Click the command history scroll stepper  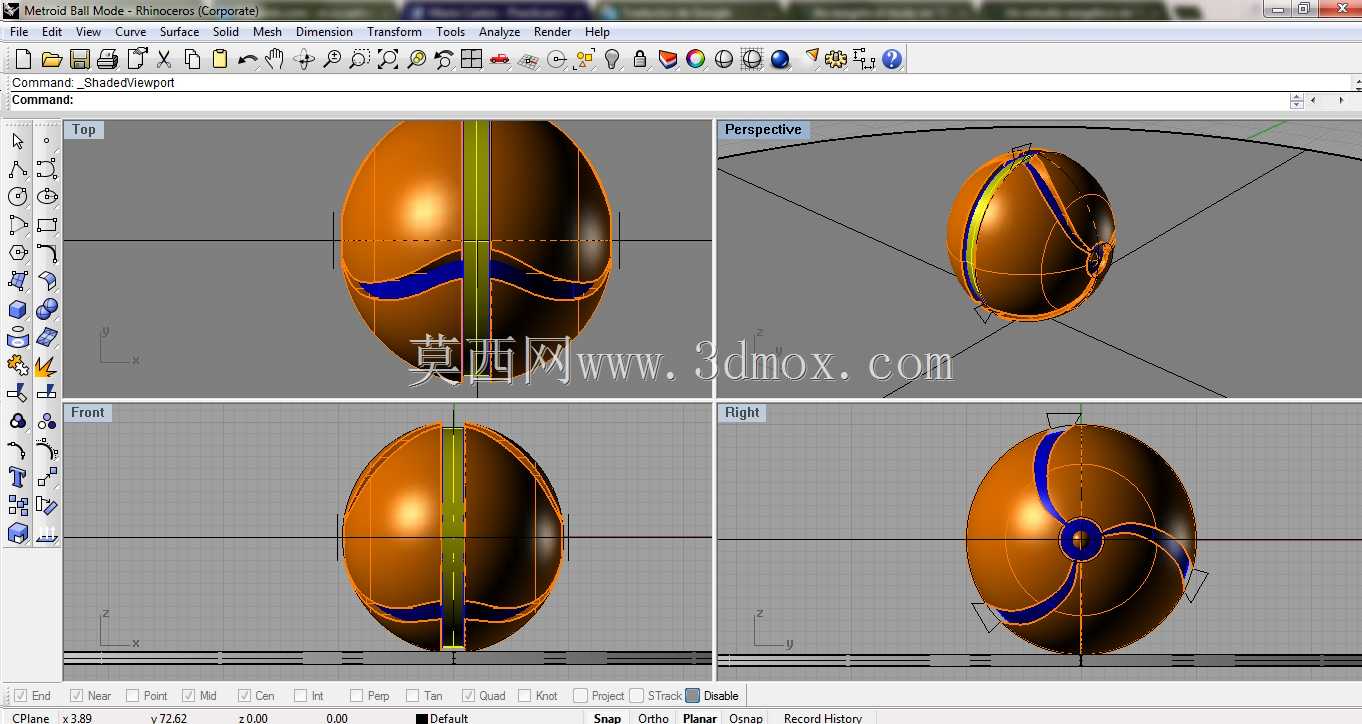coord(1297,100)
